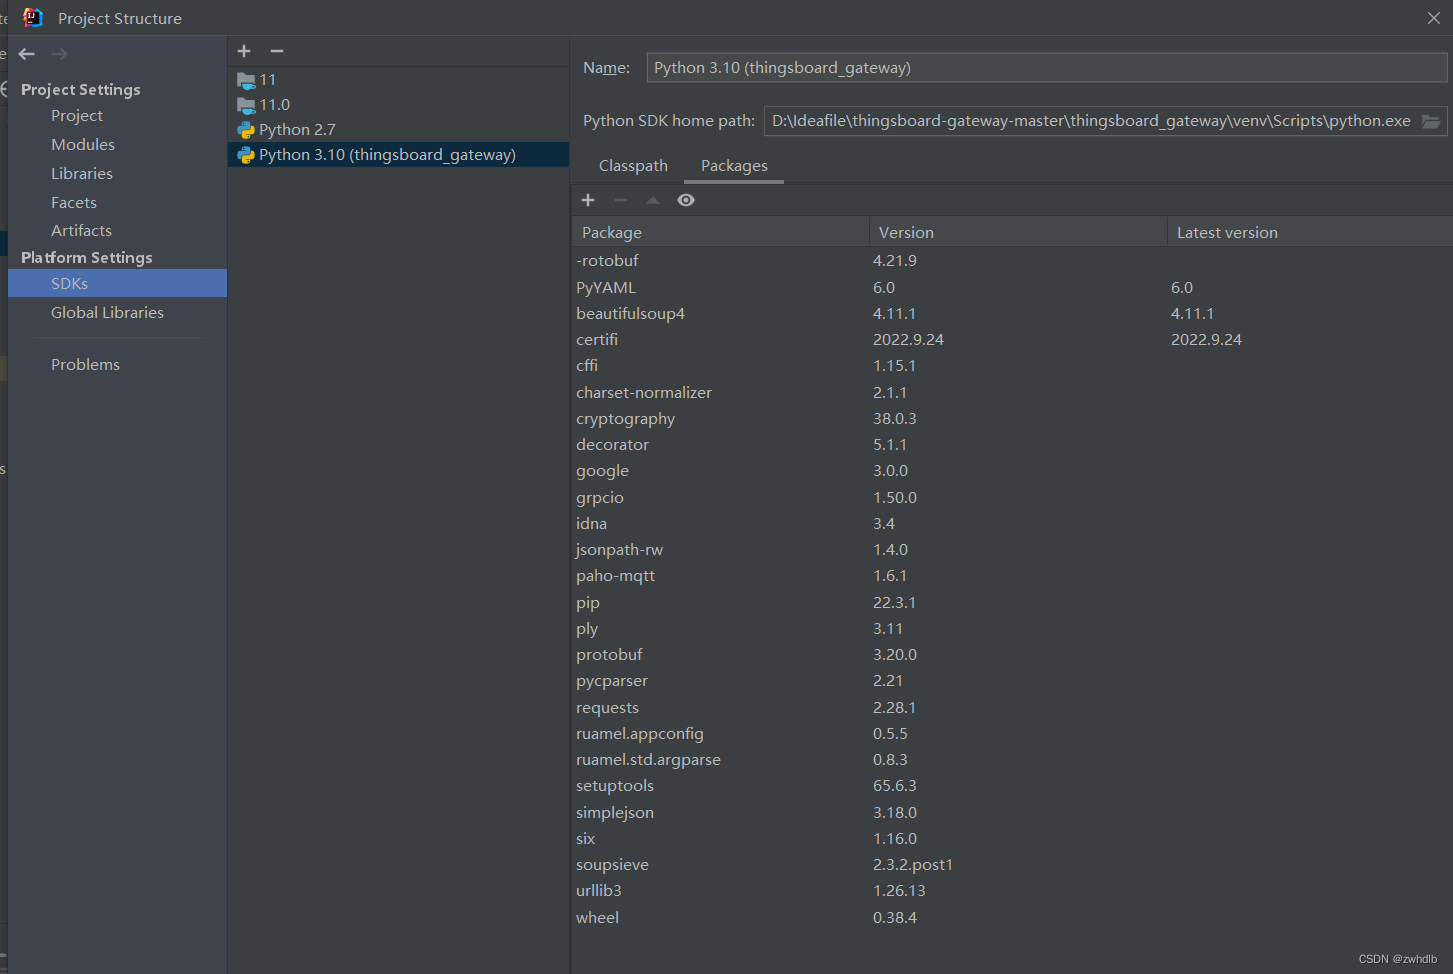The height and width of the screenshot is (974, 1453).
Task: Select the certifi package row
Action: 1012,340
